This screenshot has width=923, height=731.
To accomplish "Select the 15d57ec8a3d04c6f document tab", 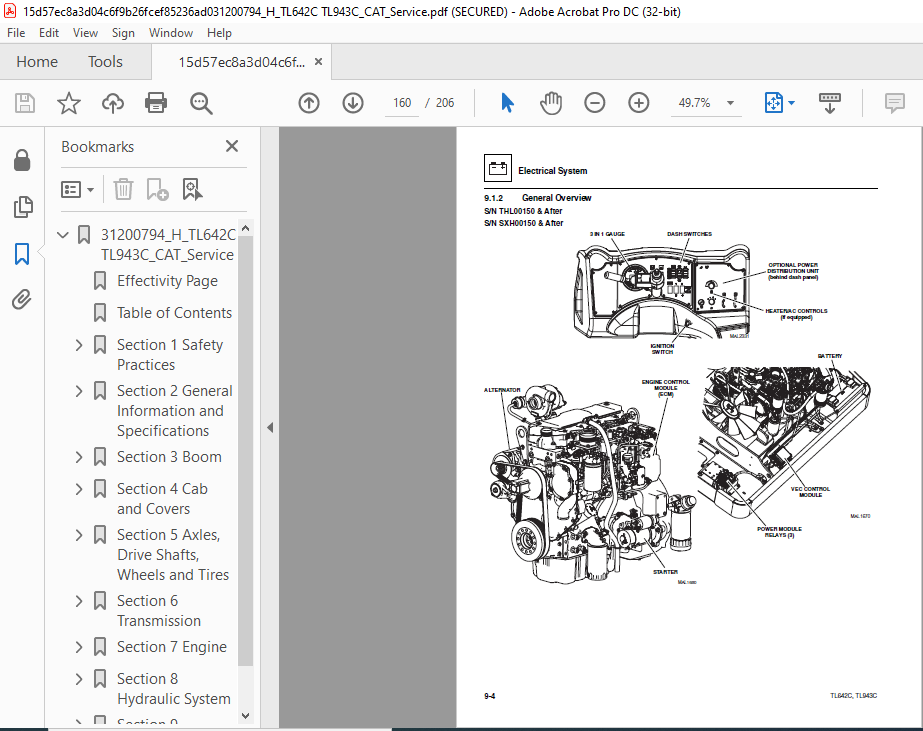I will pos(241,62).
